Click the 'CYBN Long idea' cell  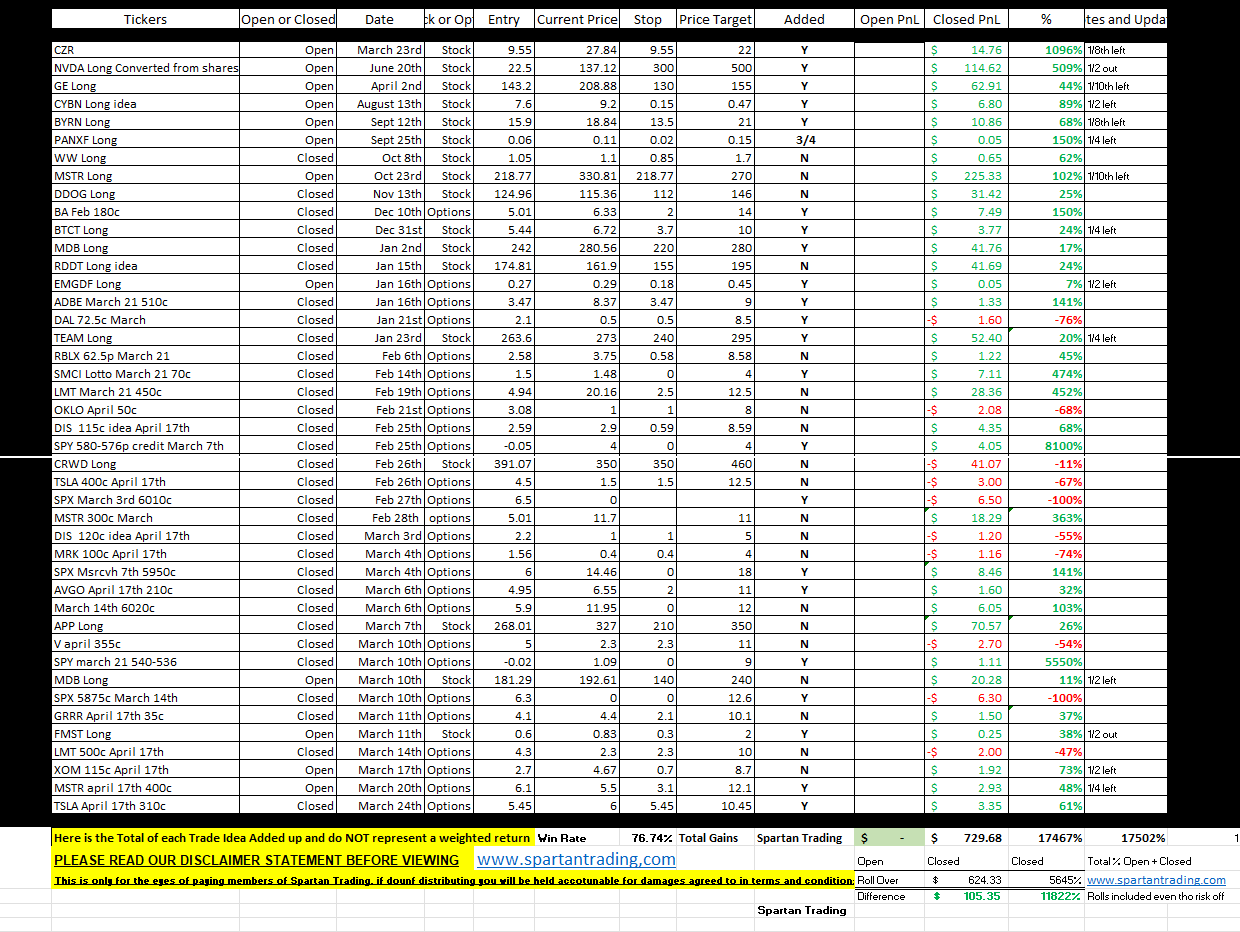pyautogui.click(x=146, y=104)
